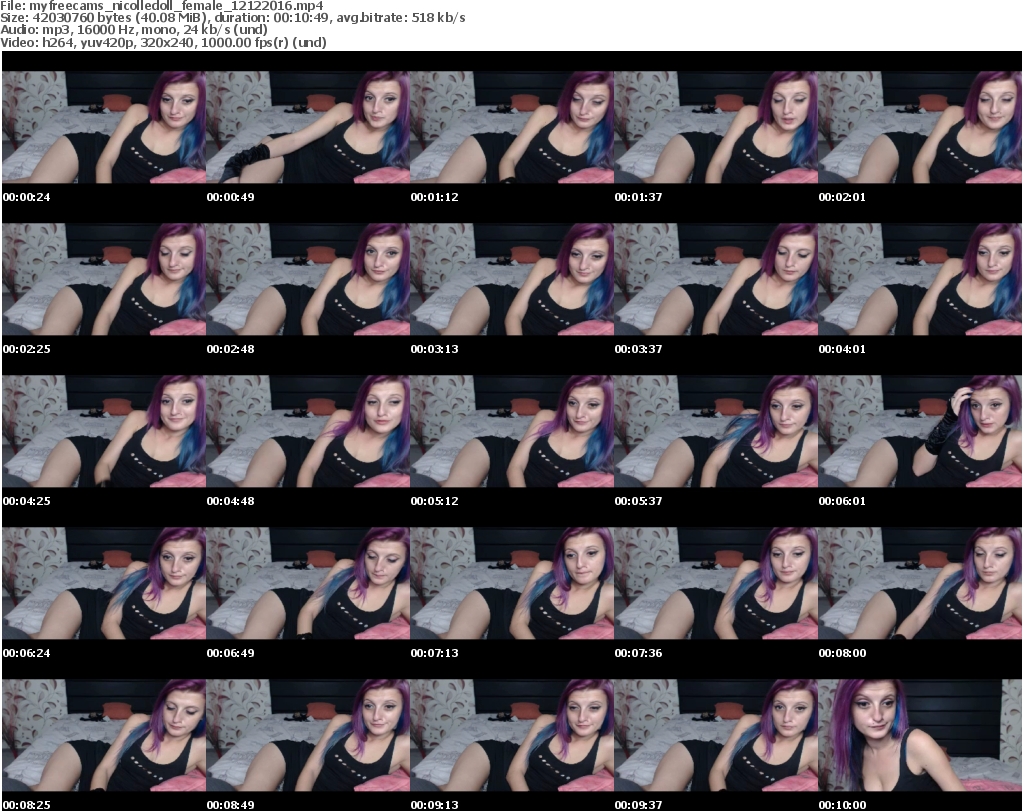Select the thumbnail frame at 00:05:12
Viewport: 1024px width, 811px height.
click(512, 431)
